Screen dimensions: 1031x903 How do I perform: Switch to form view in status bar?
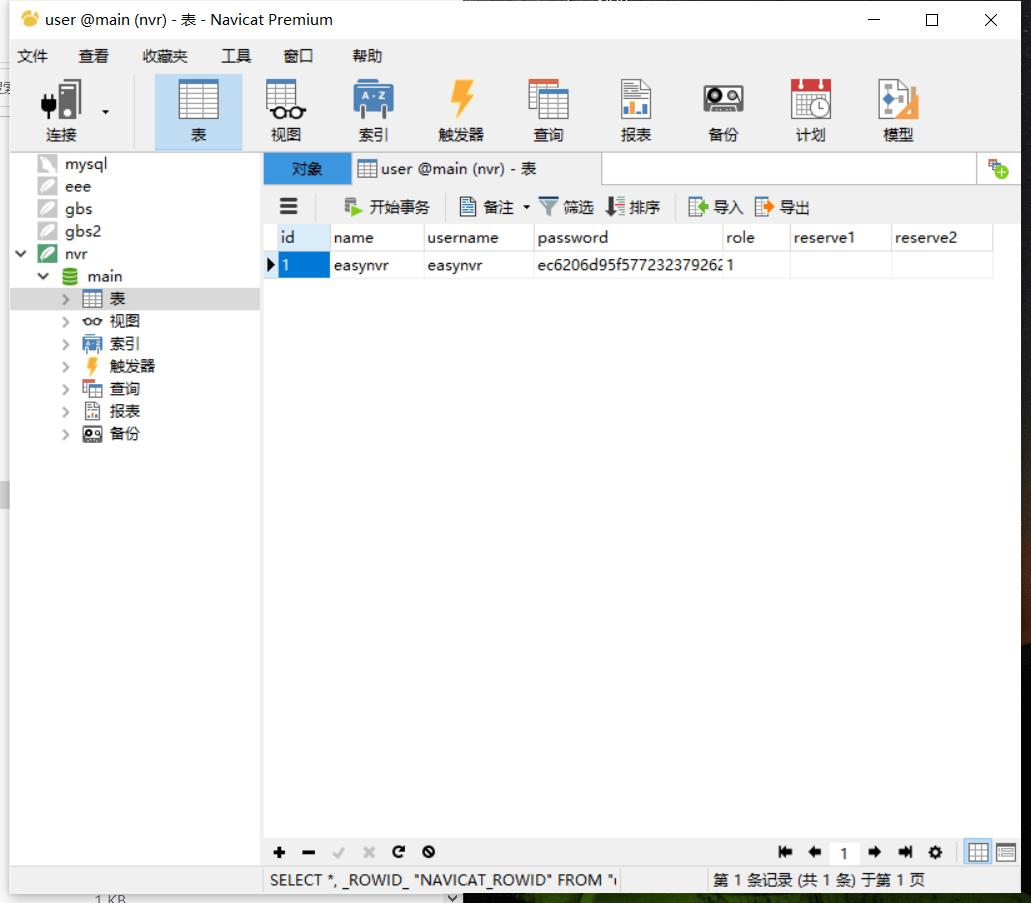pyautogui.click(x=1005, y=852)
